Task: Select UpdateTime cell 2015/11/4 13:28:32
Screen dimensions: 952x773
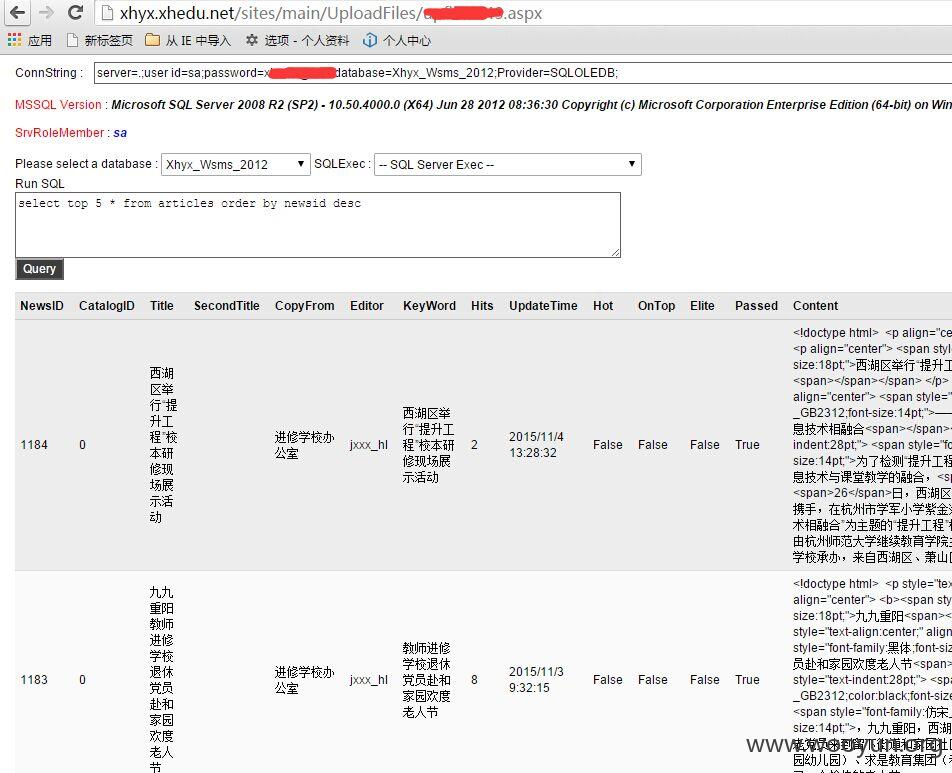Action: click(x=536, y=445)
